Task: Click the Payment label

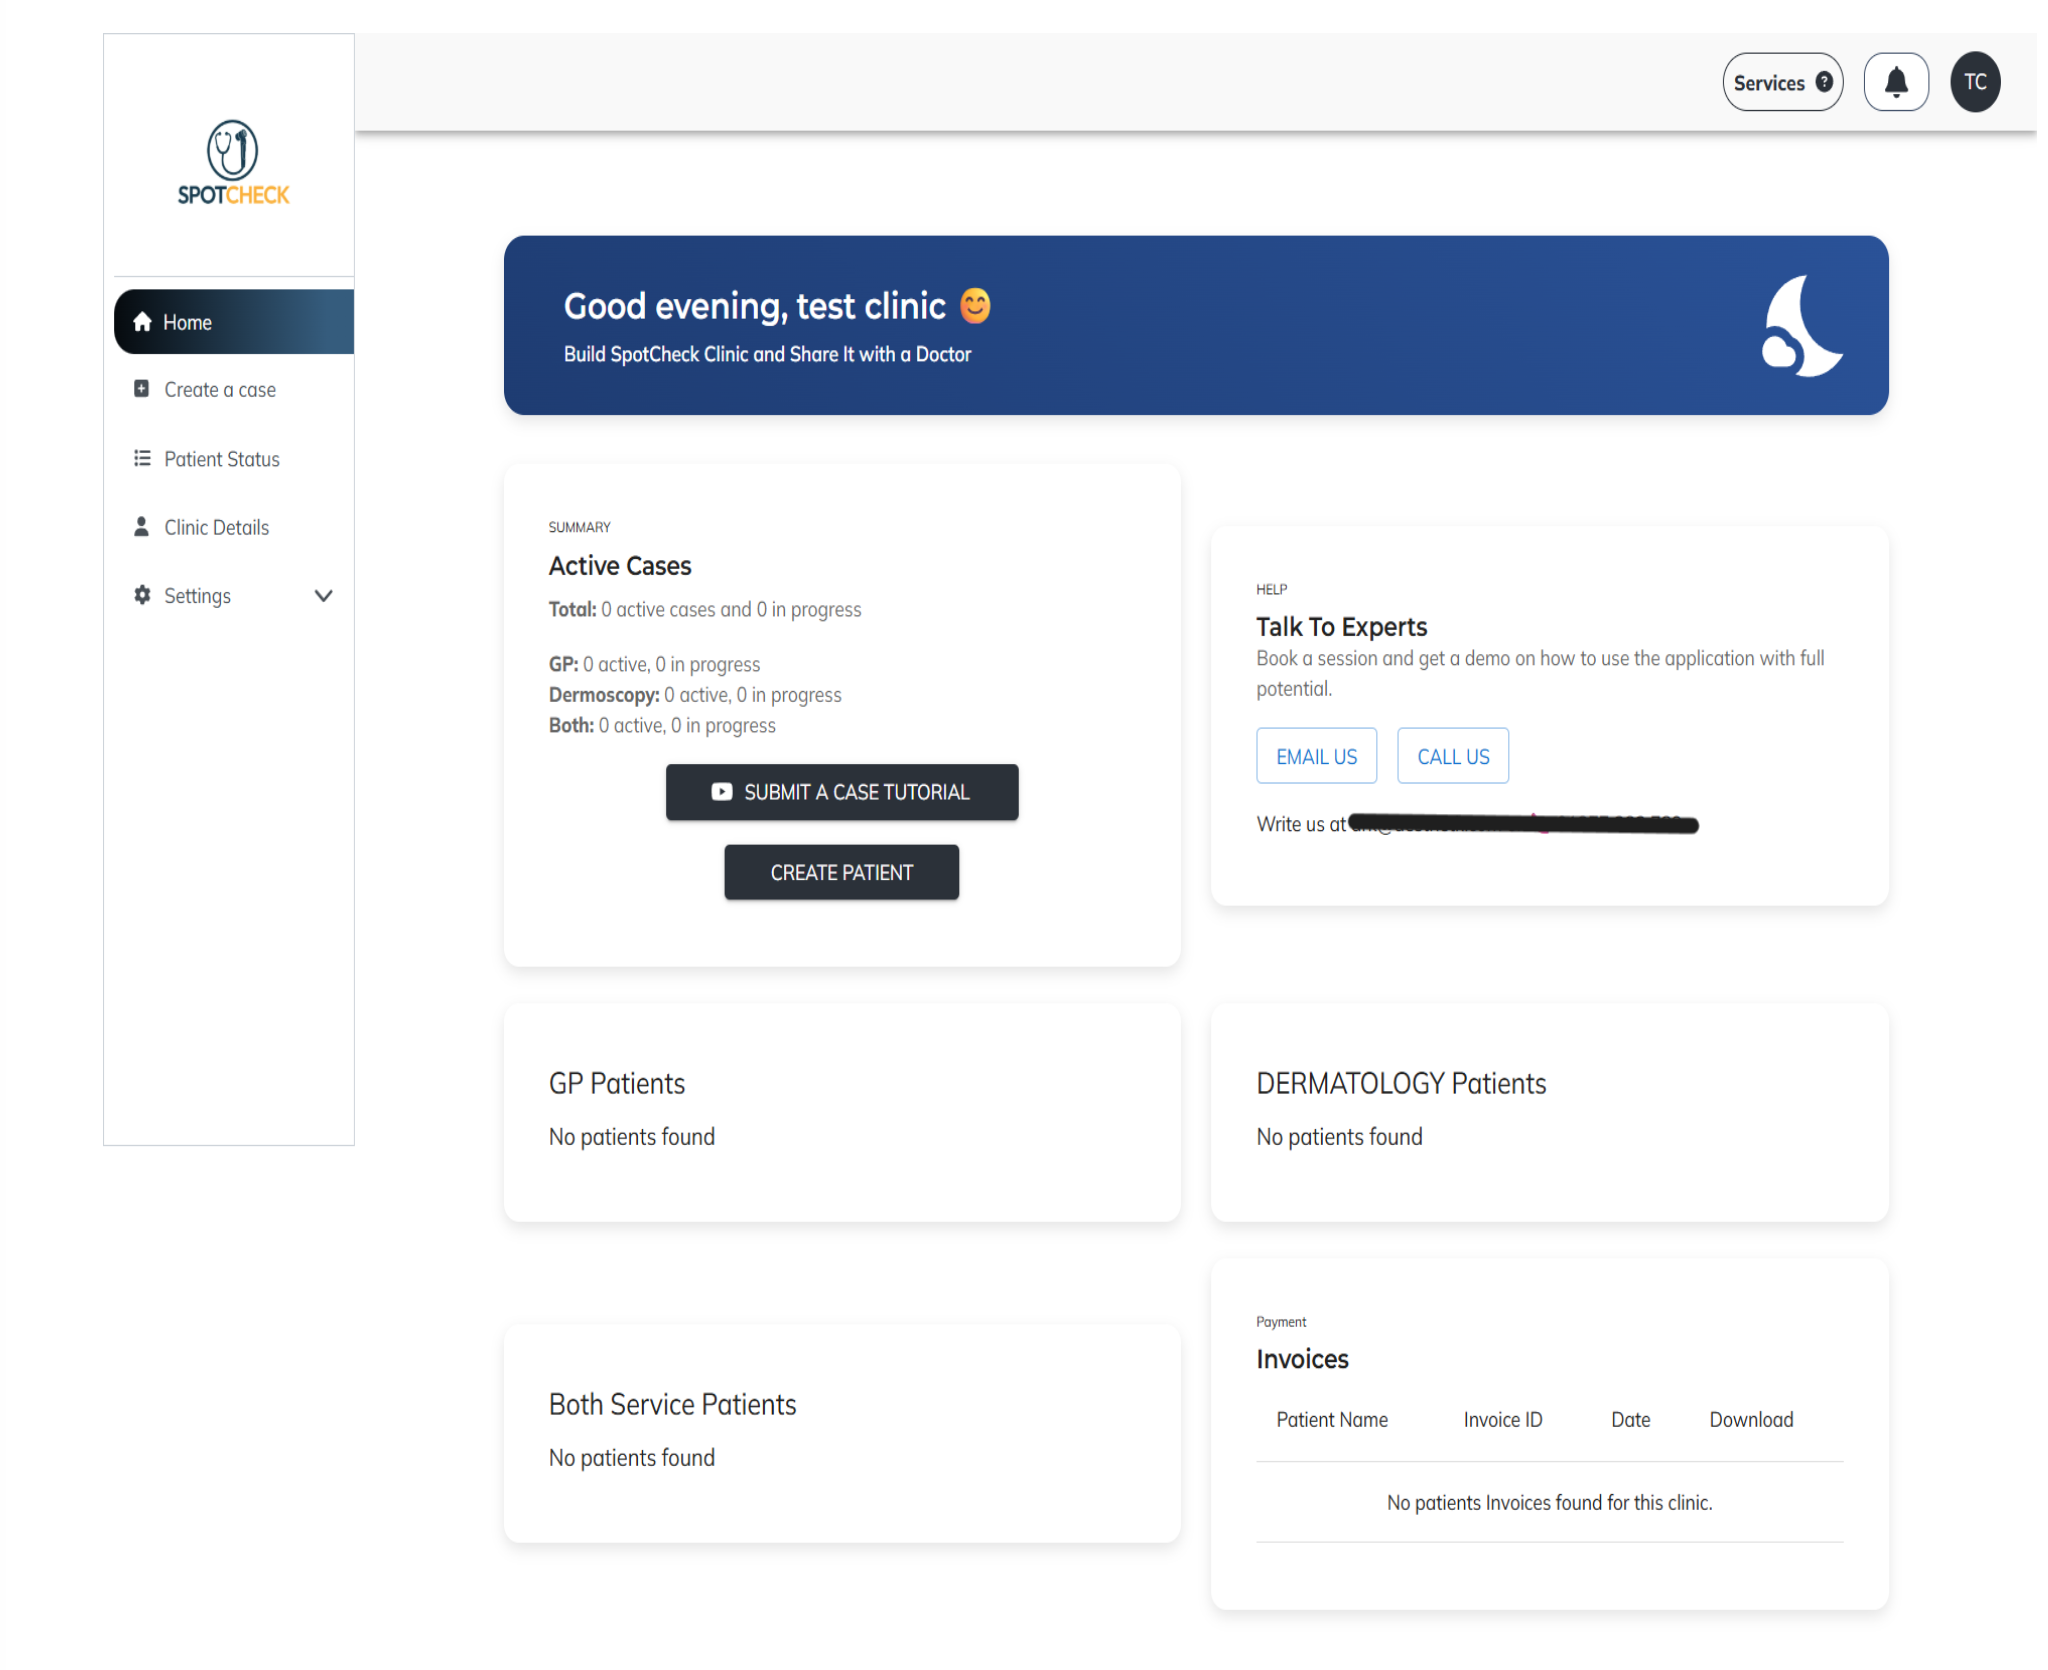Action: click(1281, 1321)
